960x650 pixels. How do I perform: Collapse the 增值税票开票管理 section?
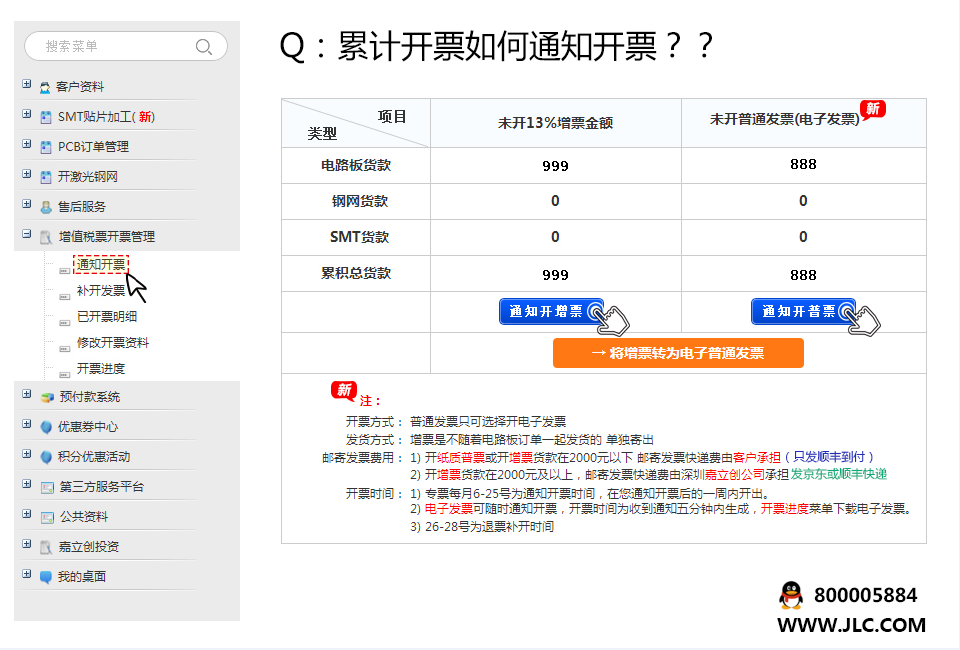[x=27, y=235]
